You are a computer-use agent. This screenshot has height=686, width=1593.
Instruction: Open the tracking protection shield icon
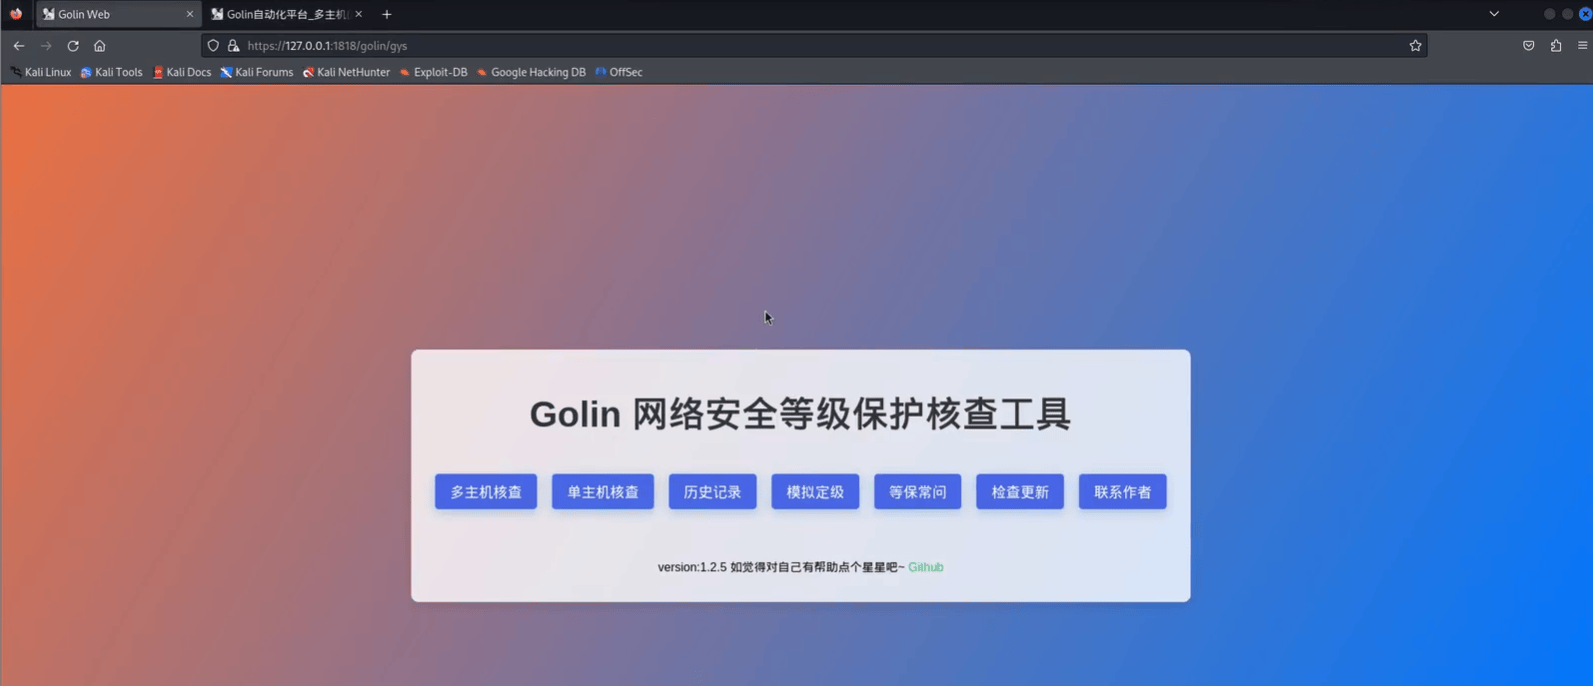pyautogui.click(x=213, y=46)
